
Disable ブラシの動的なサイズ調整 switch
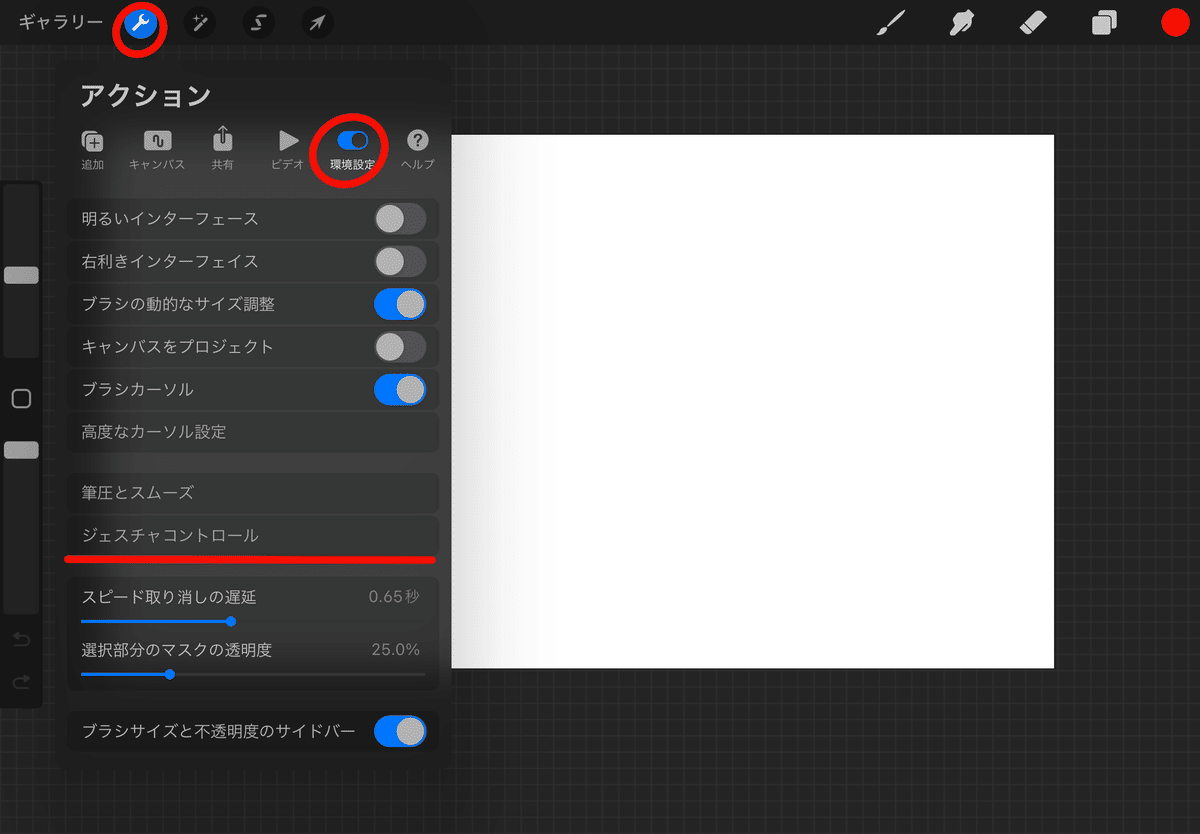[400, 304]
